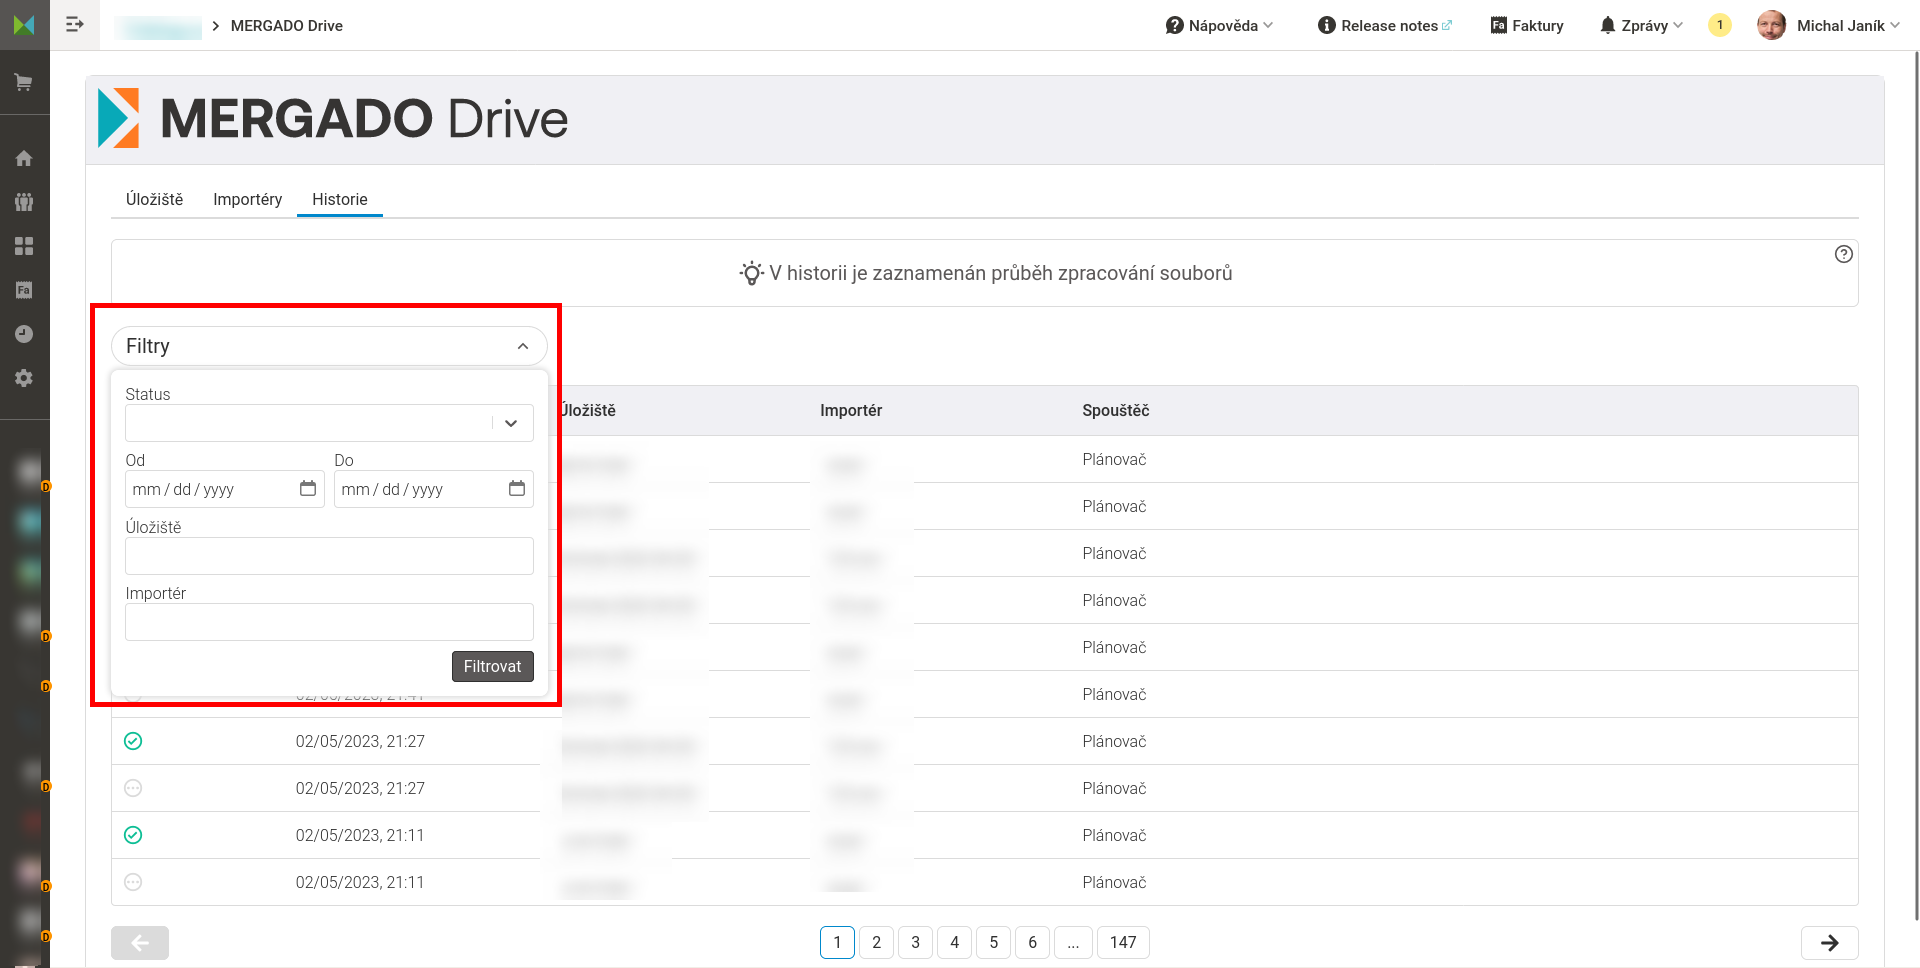
Task: Collapse the Filtry filter panel
Action: (329, 346)
